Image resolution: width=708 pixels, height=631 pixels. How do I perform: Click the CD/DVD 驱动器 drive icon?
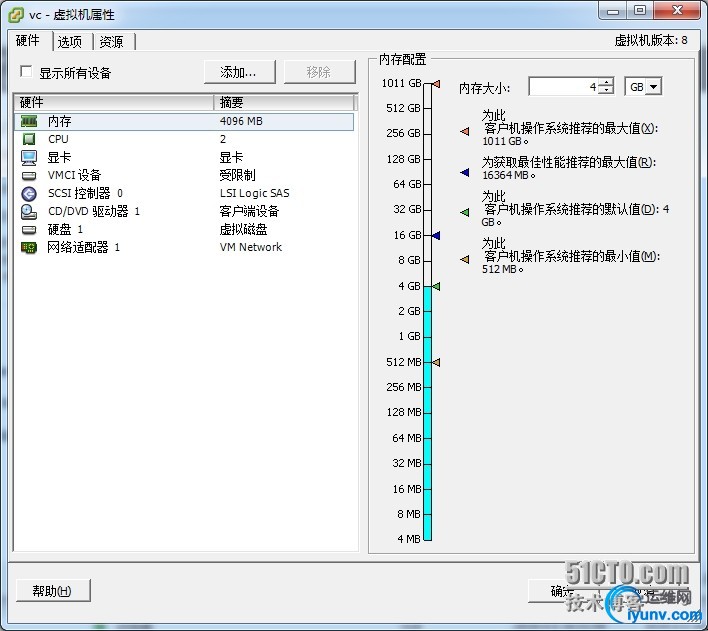(29, 211)
